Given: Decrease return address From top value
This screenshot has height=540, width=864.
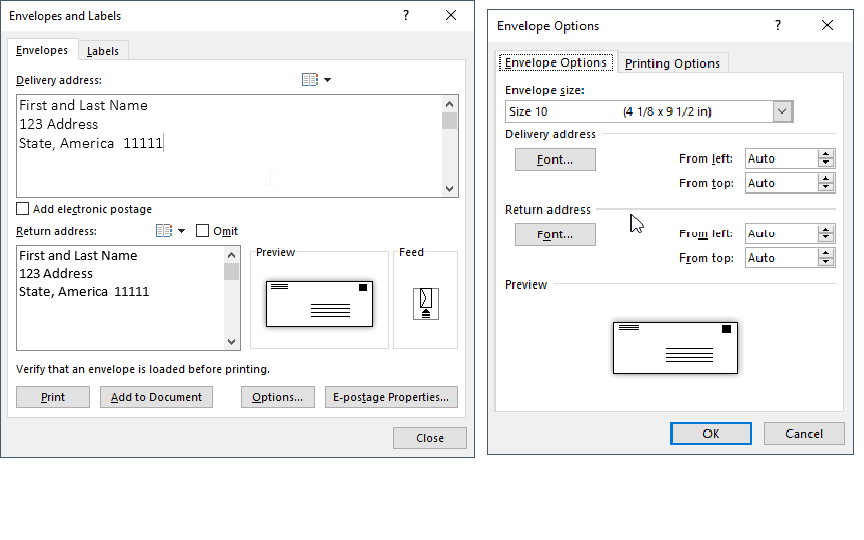Looking at the screenshot, I should [826, 262].
